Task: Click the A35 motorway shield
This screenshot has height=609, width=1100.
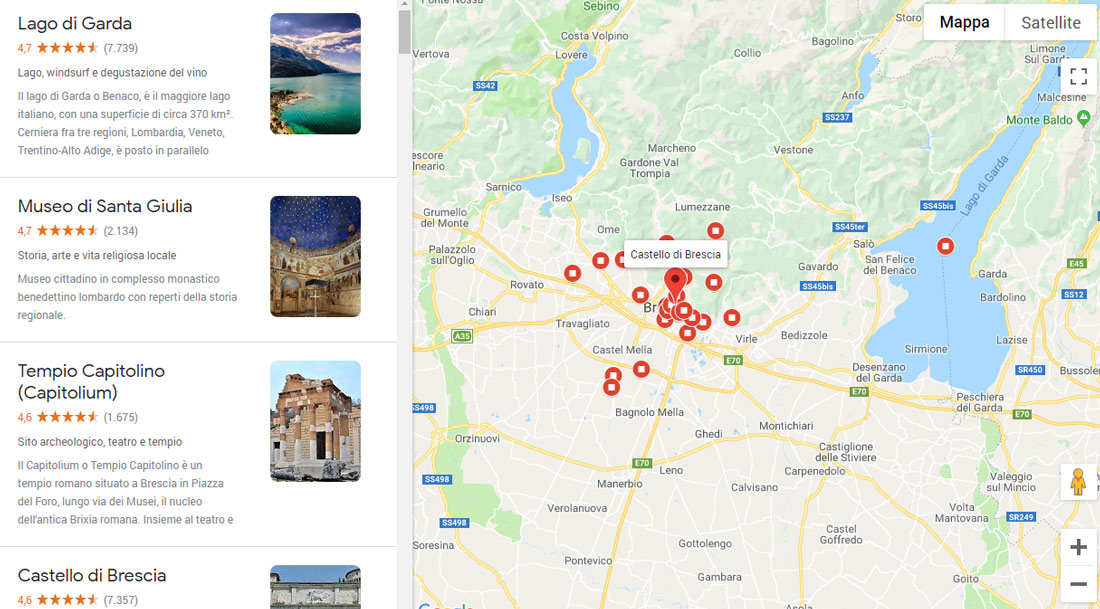Action: pyautogui.click(x=462, y=336)
